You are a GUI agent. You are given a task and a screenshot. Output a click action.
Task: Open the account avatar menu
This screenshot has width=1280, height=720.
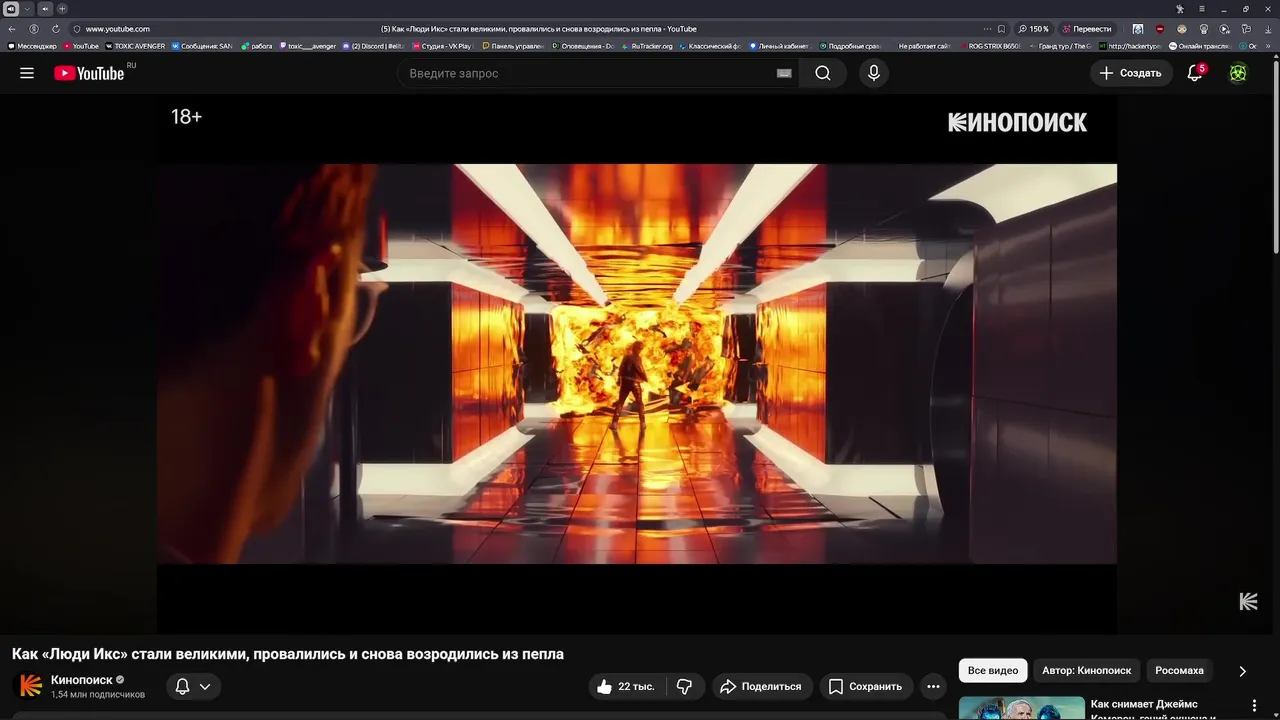[x=1238, y=73]
